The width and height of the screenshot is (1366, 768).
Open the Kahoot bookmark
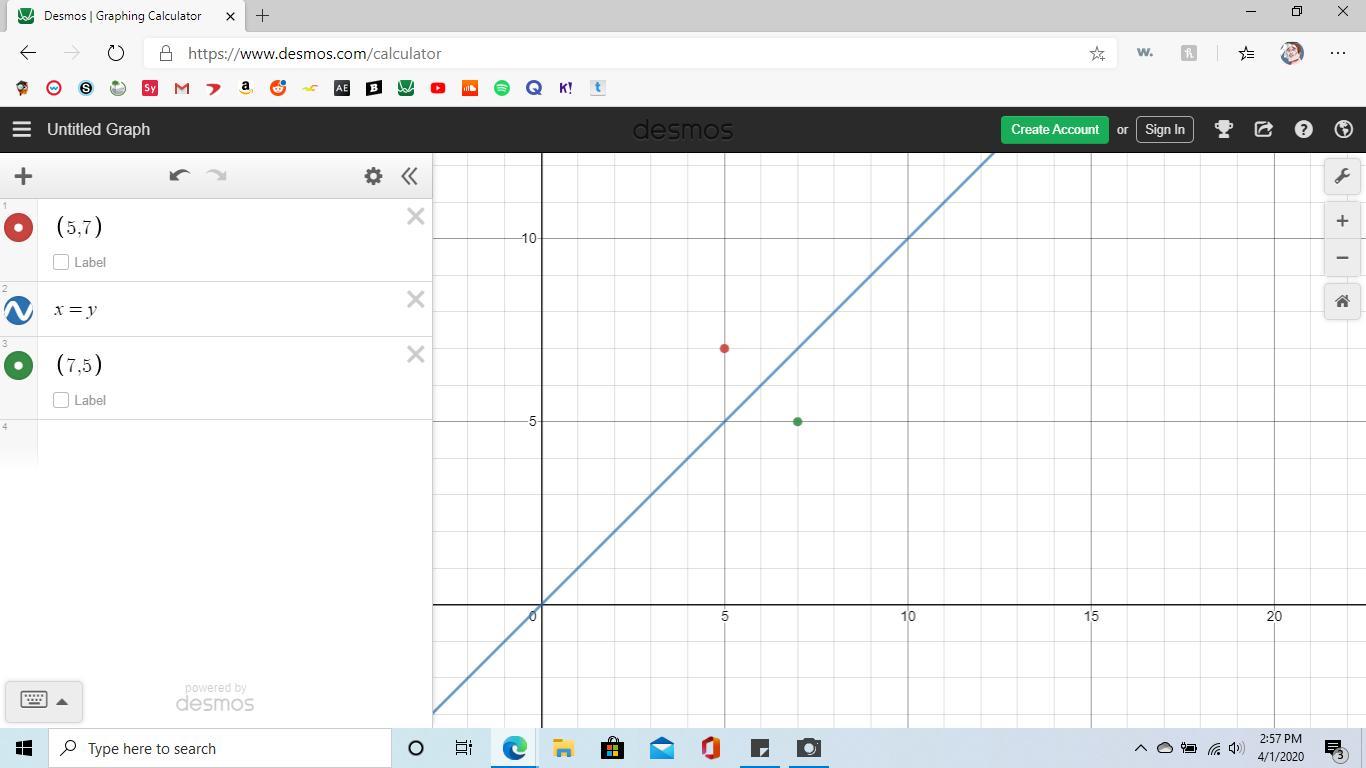[566, 88]
